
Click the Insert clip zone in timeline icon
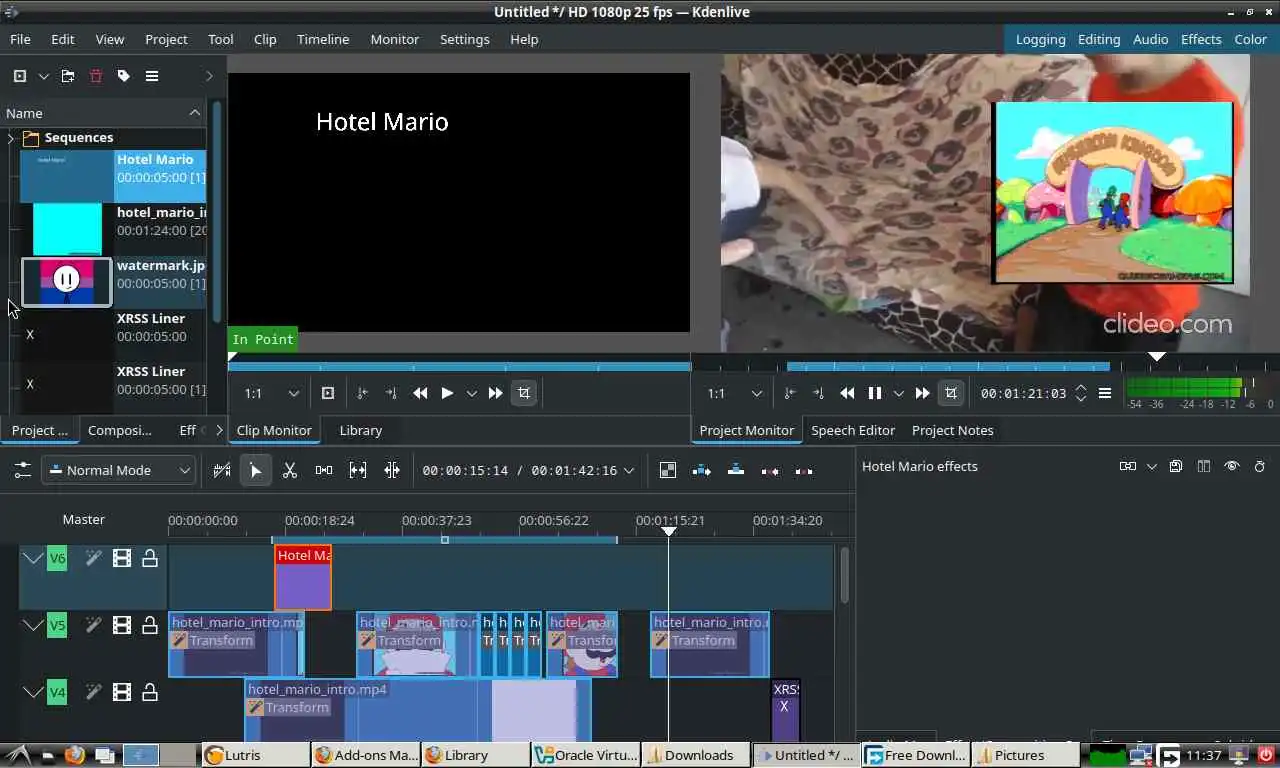(x=702, y=470)
